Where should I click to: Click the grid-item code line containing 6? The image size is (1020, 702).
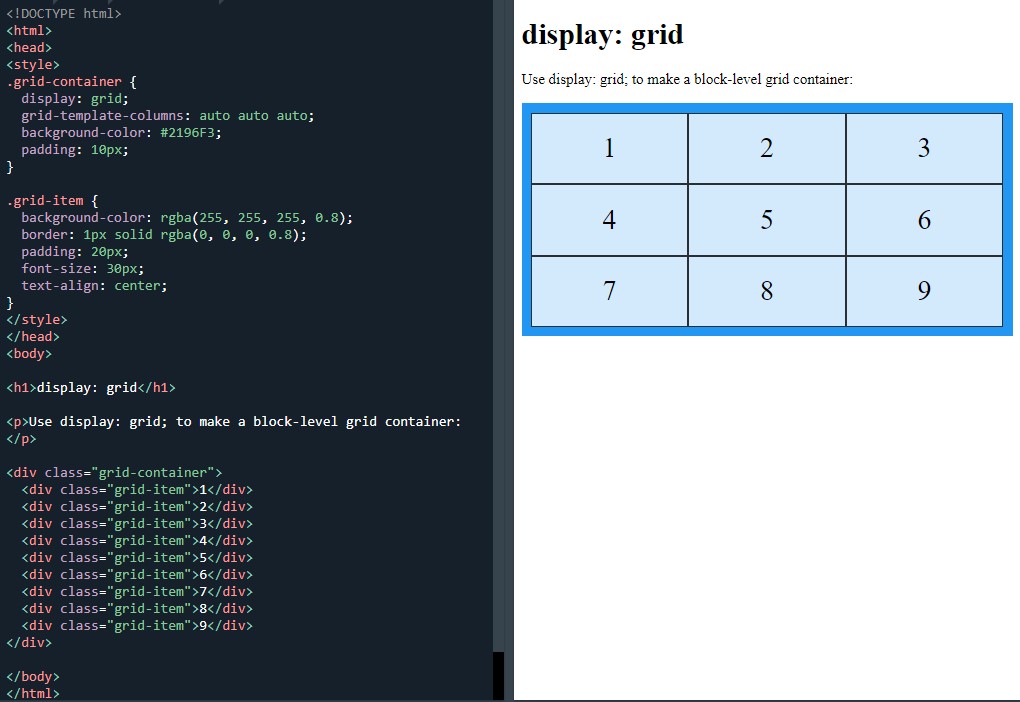pyautogui.click(x=137, y=574)
